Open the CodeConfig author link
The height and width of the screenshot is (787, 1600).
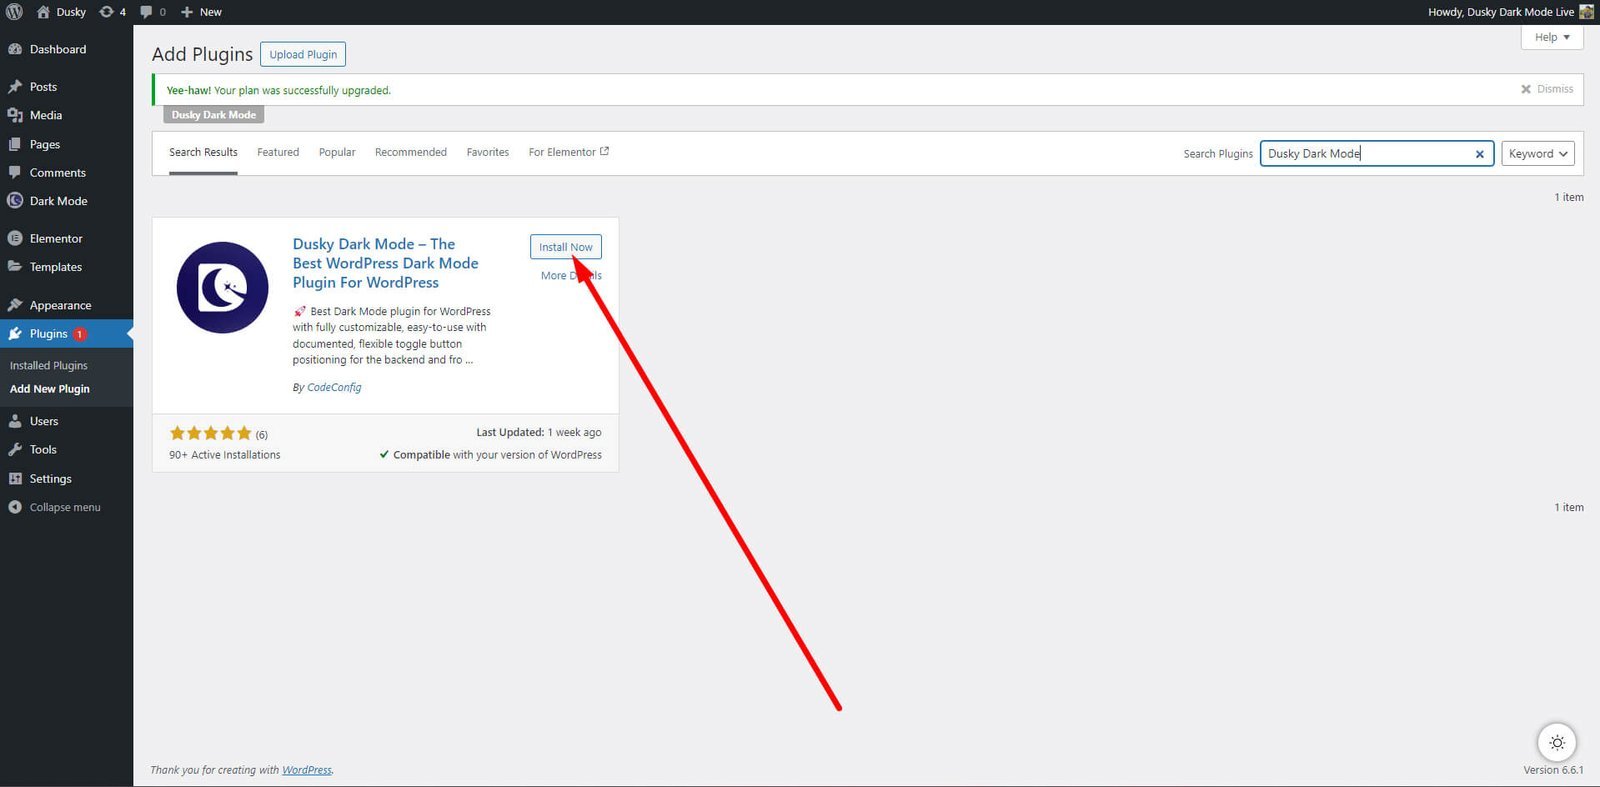point(334,387)
